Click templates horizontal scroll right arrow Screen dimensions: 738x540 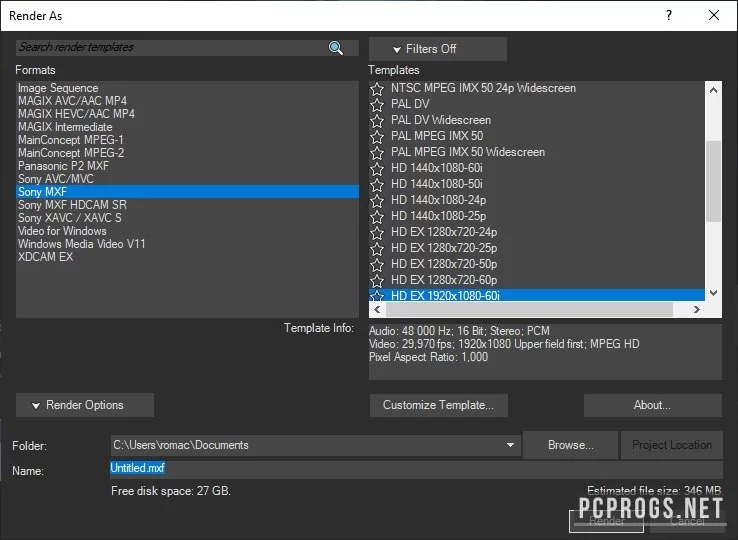point(697,309)
